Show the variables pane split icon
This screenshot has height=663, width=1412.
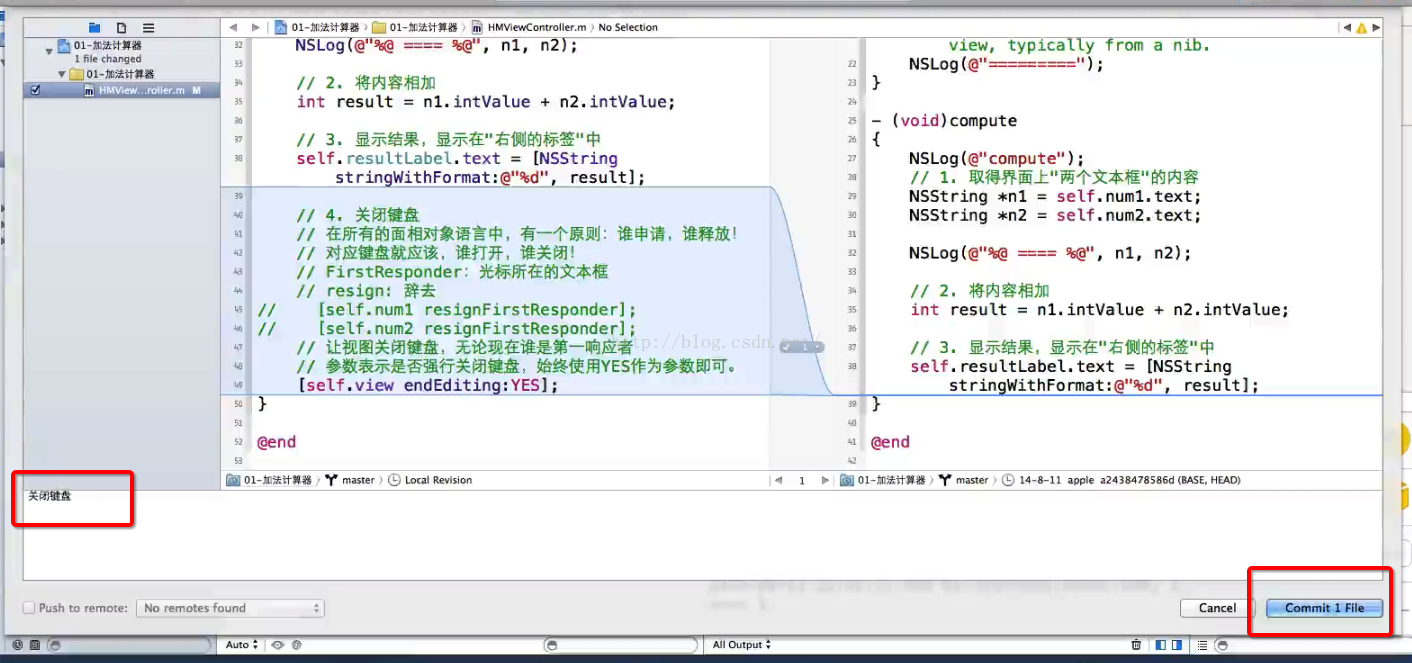(1161, 645)
